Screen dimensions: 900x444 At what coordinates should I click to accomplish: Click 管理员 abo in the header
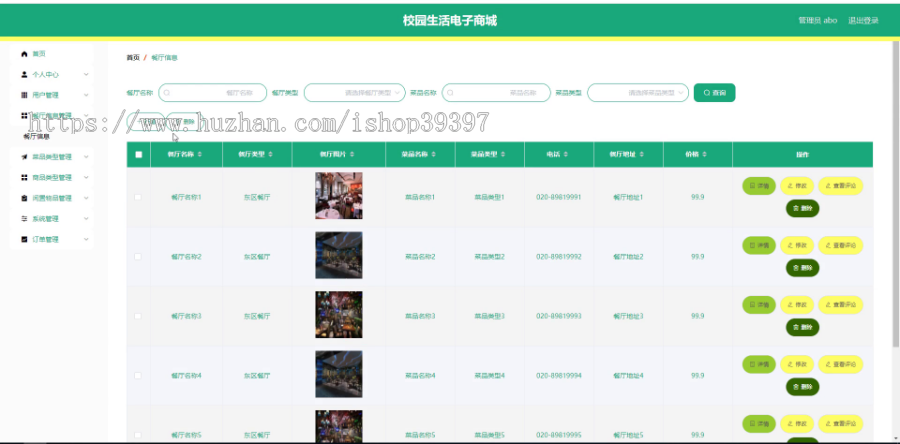[x=817, y=20]
